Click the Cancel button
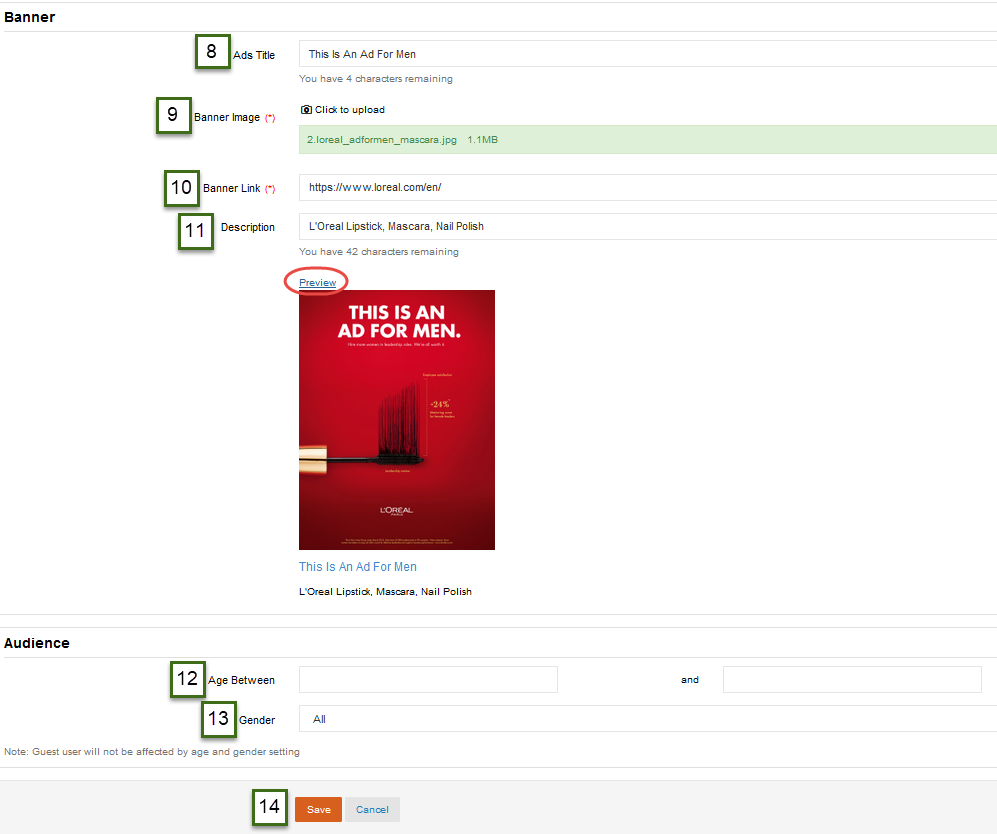Viewport: 997px width, 834px height. [x=372, y=809]
